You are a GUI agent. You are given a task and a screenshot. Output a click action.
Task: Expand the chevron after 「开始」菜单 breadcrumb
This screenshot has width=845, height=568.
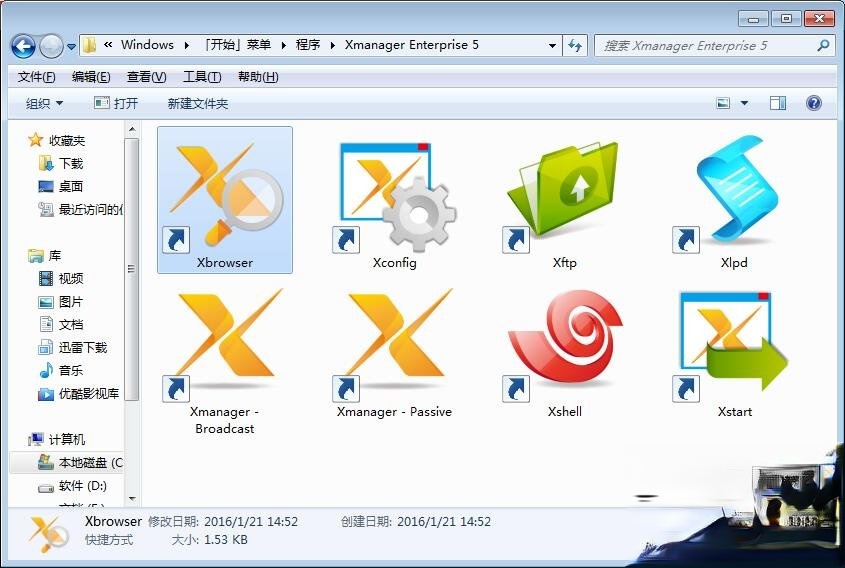[x=283, y=45]
